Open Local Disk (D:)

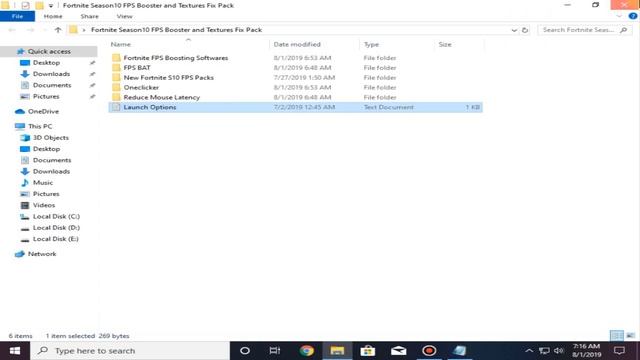point(56,228)
